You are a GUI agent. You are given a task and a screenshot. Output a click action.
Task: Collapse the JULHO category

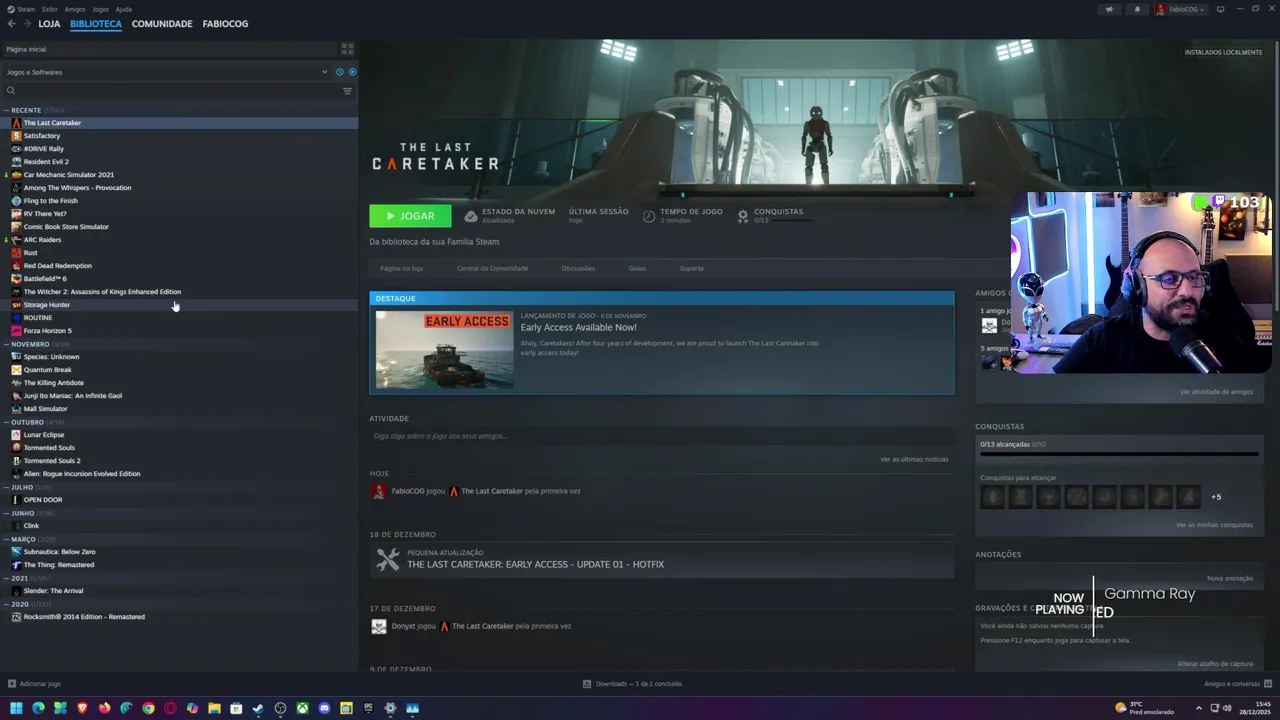point(6,487)
